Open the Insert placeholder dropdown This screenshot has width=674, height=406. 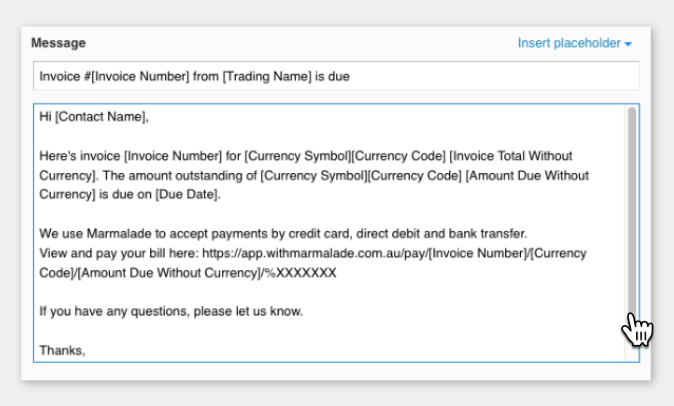click(x=570, y=43)
